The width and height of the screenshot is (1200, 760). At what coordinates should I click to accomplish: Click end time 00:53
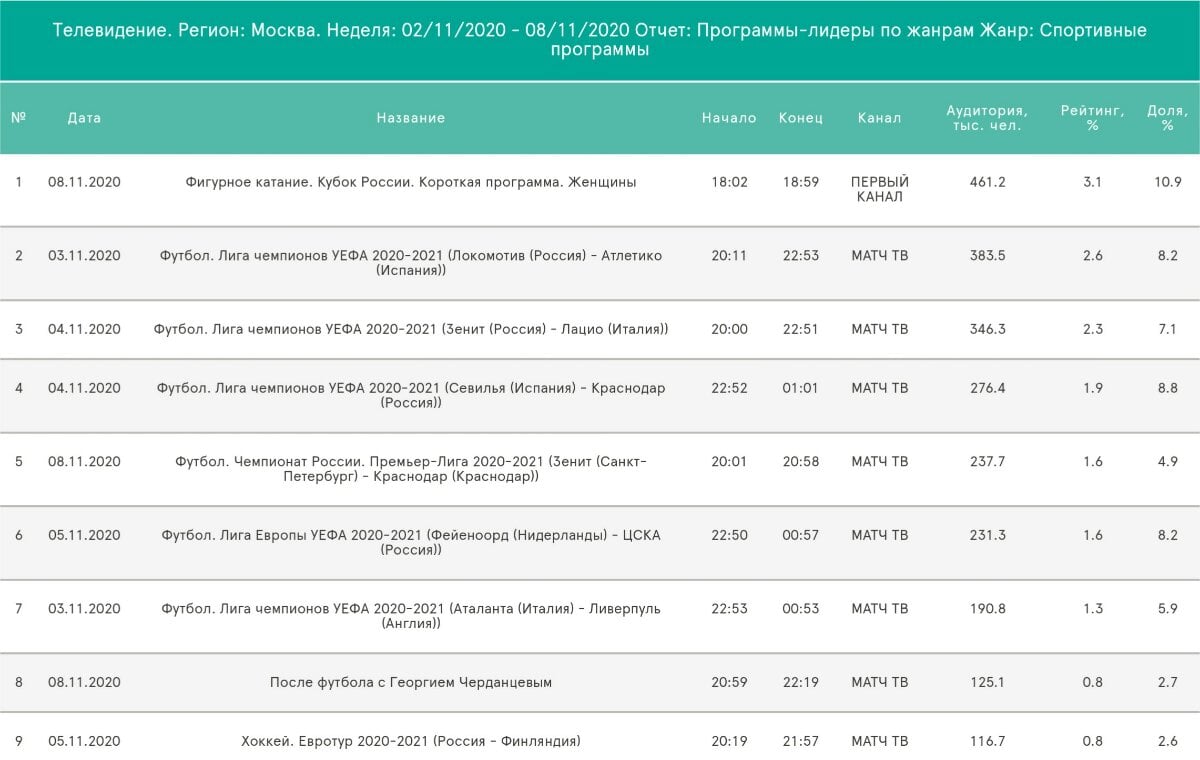(801, 609)
